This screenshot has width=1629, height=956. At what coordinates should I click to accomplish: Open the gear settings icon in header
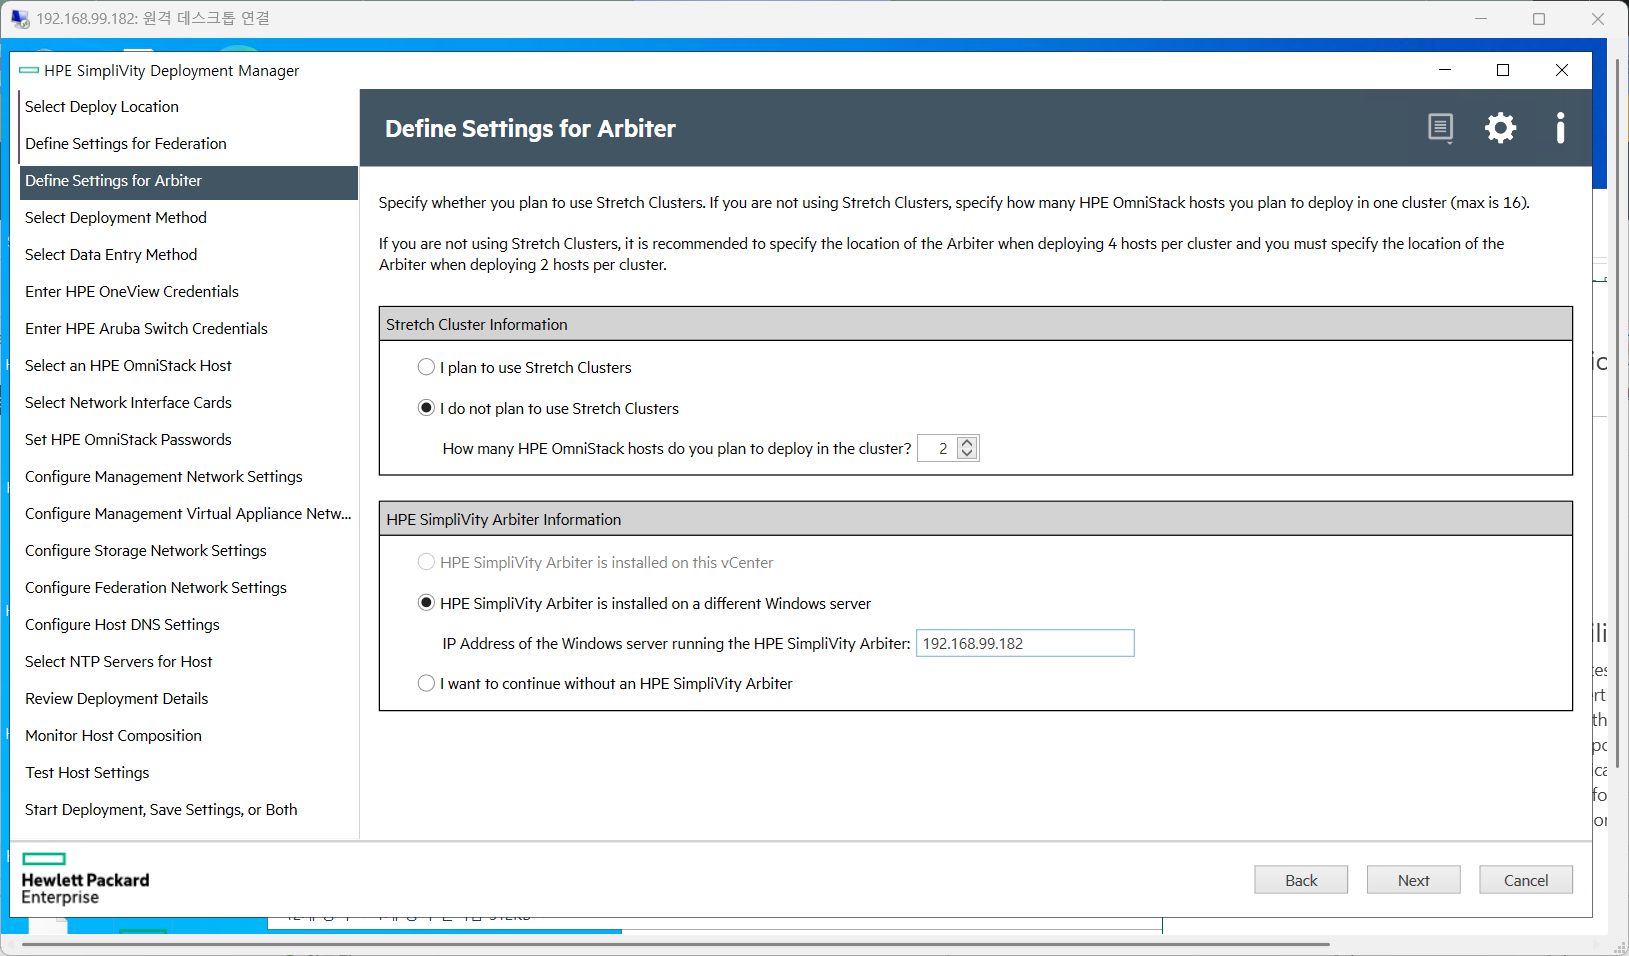click(x=1500, y=128)
